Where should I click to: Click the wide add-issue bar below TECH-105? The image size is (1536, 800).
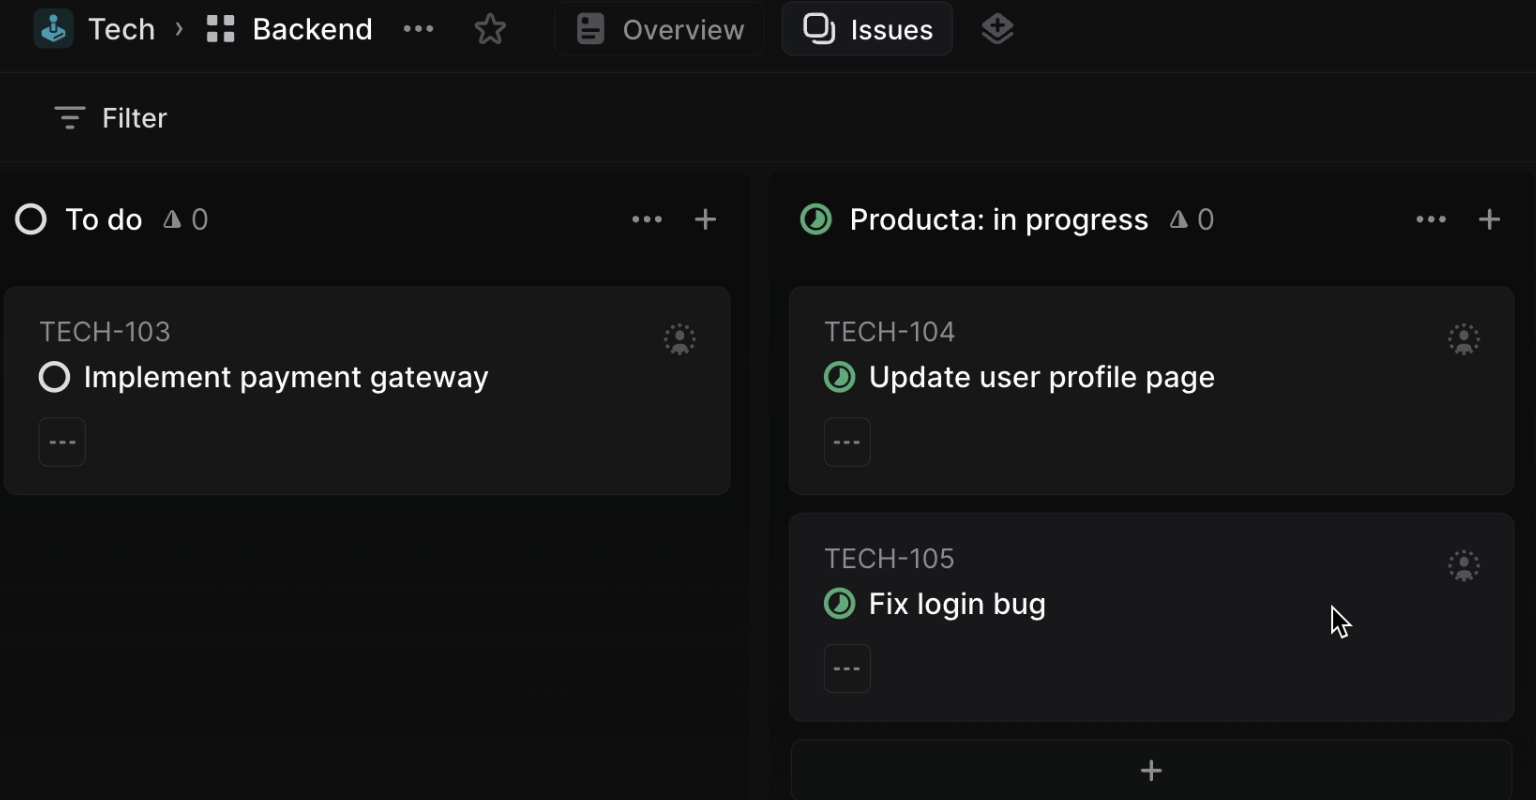click(x=1151, y=770)
